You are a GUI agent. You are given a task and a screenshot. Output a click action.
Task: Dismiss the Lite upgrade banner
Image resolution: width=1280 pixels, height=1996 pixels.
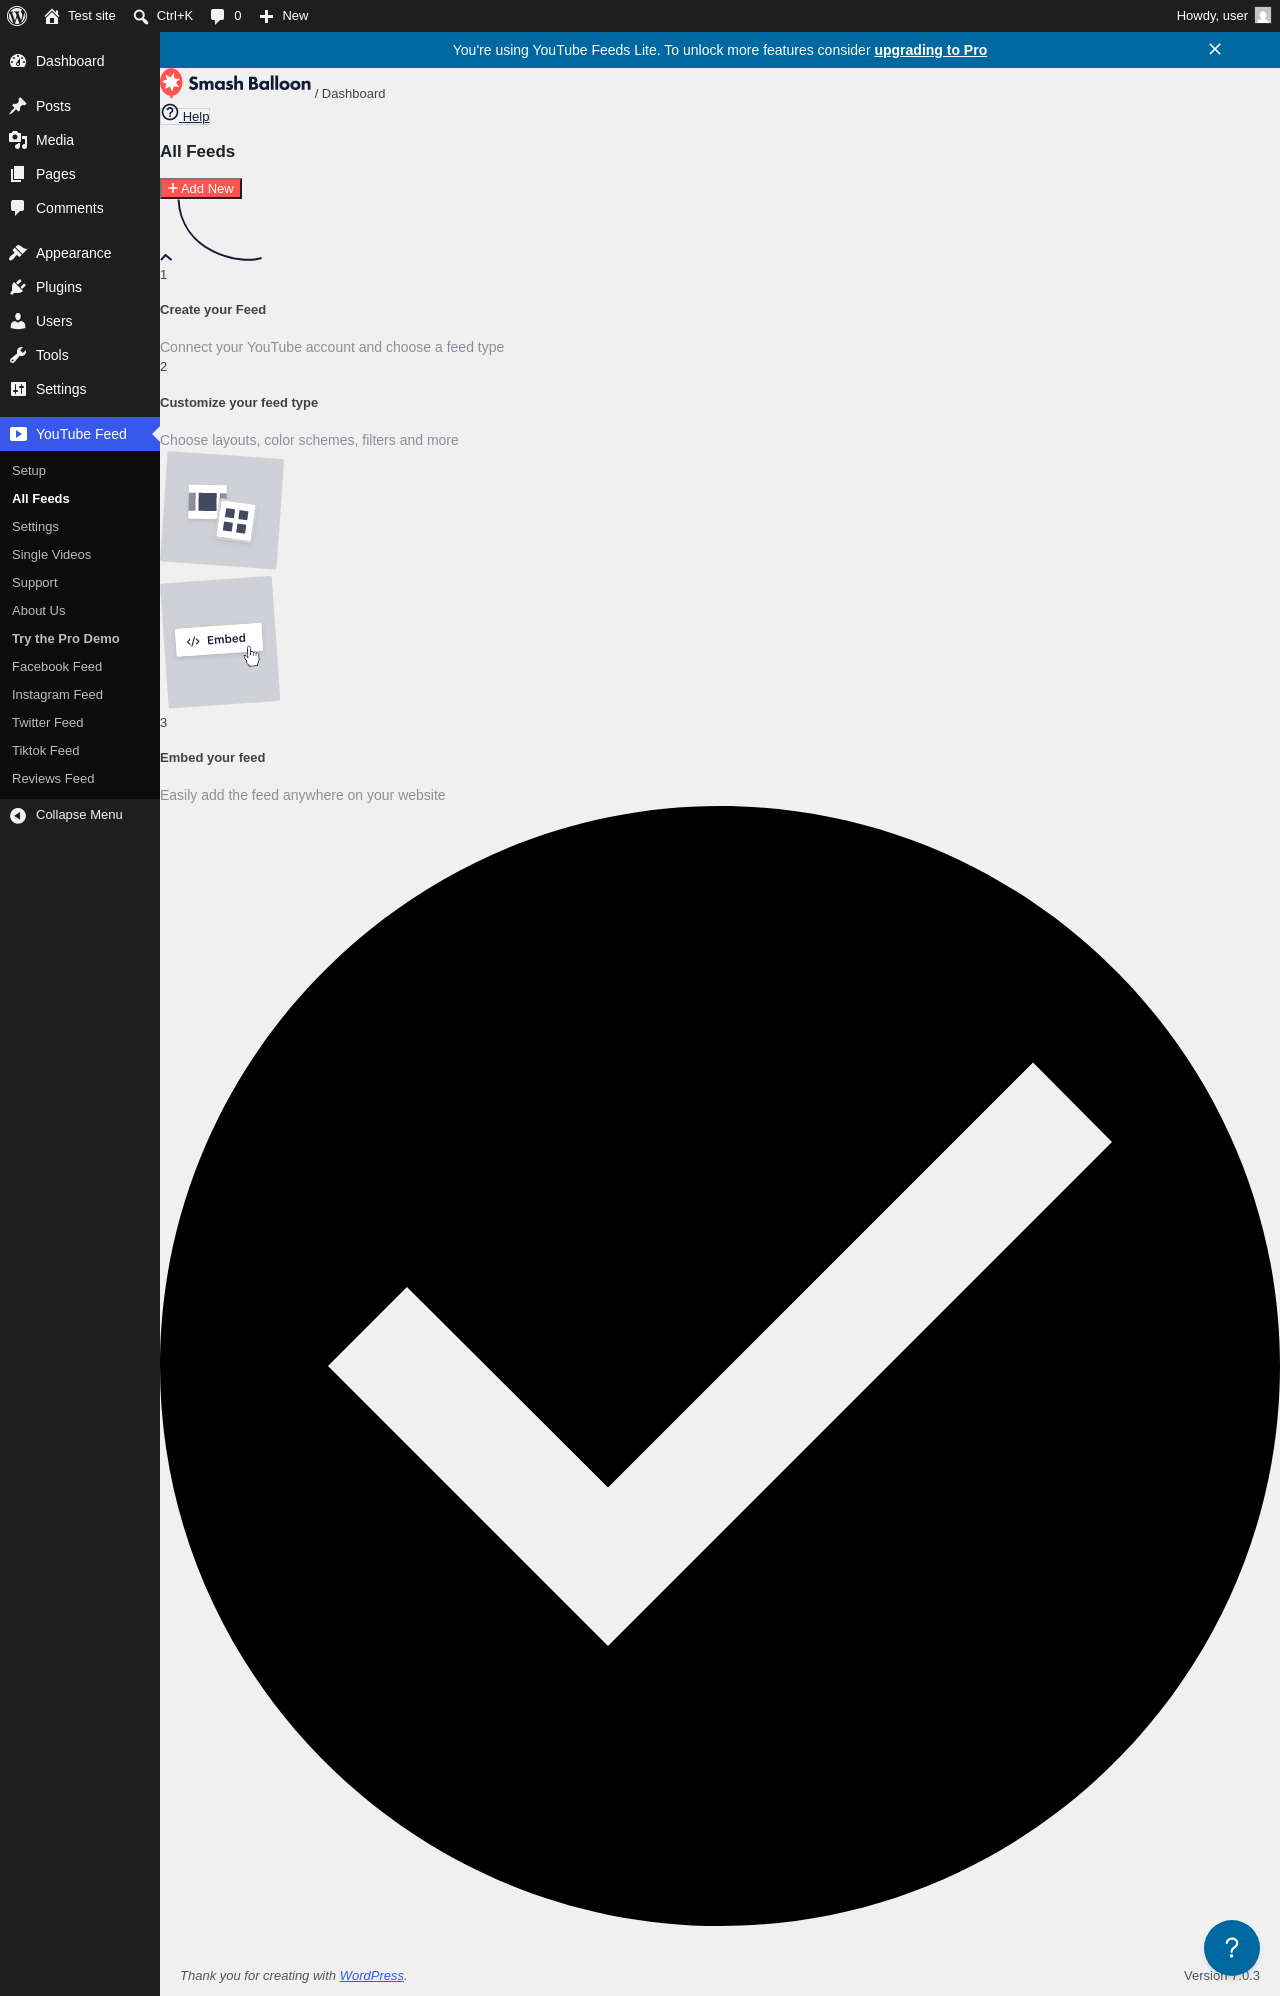(x=1215, y=49)
